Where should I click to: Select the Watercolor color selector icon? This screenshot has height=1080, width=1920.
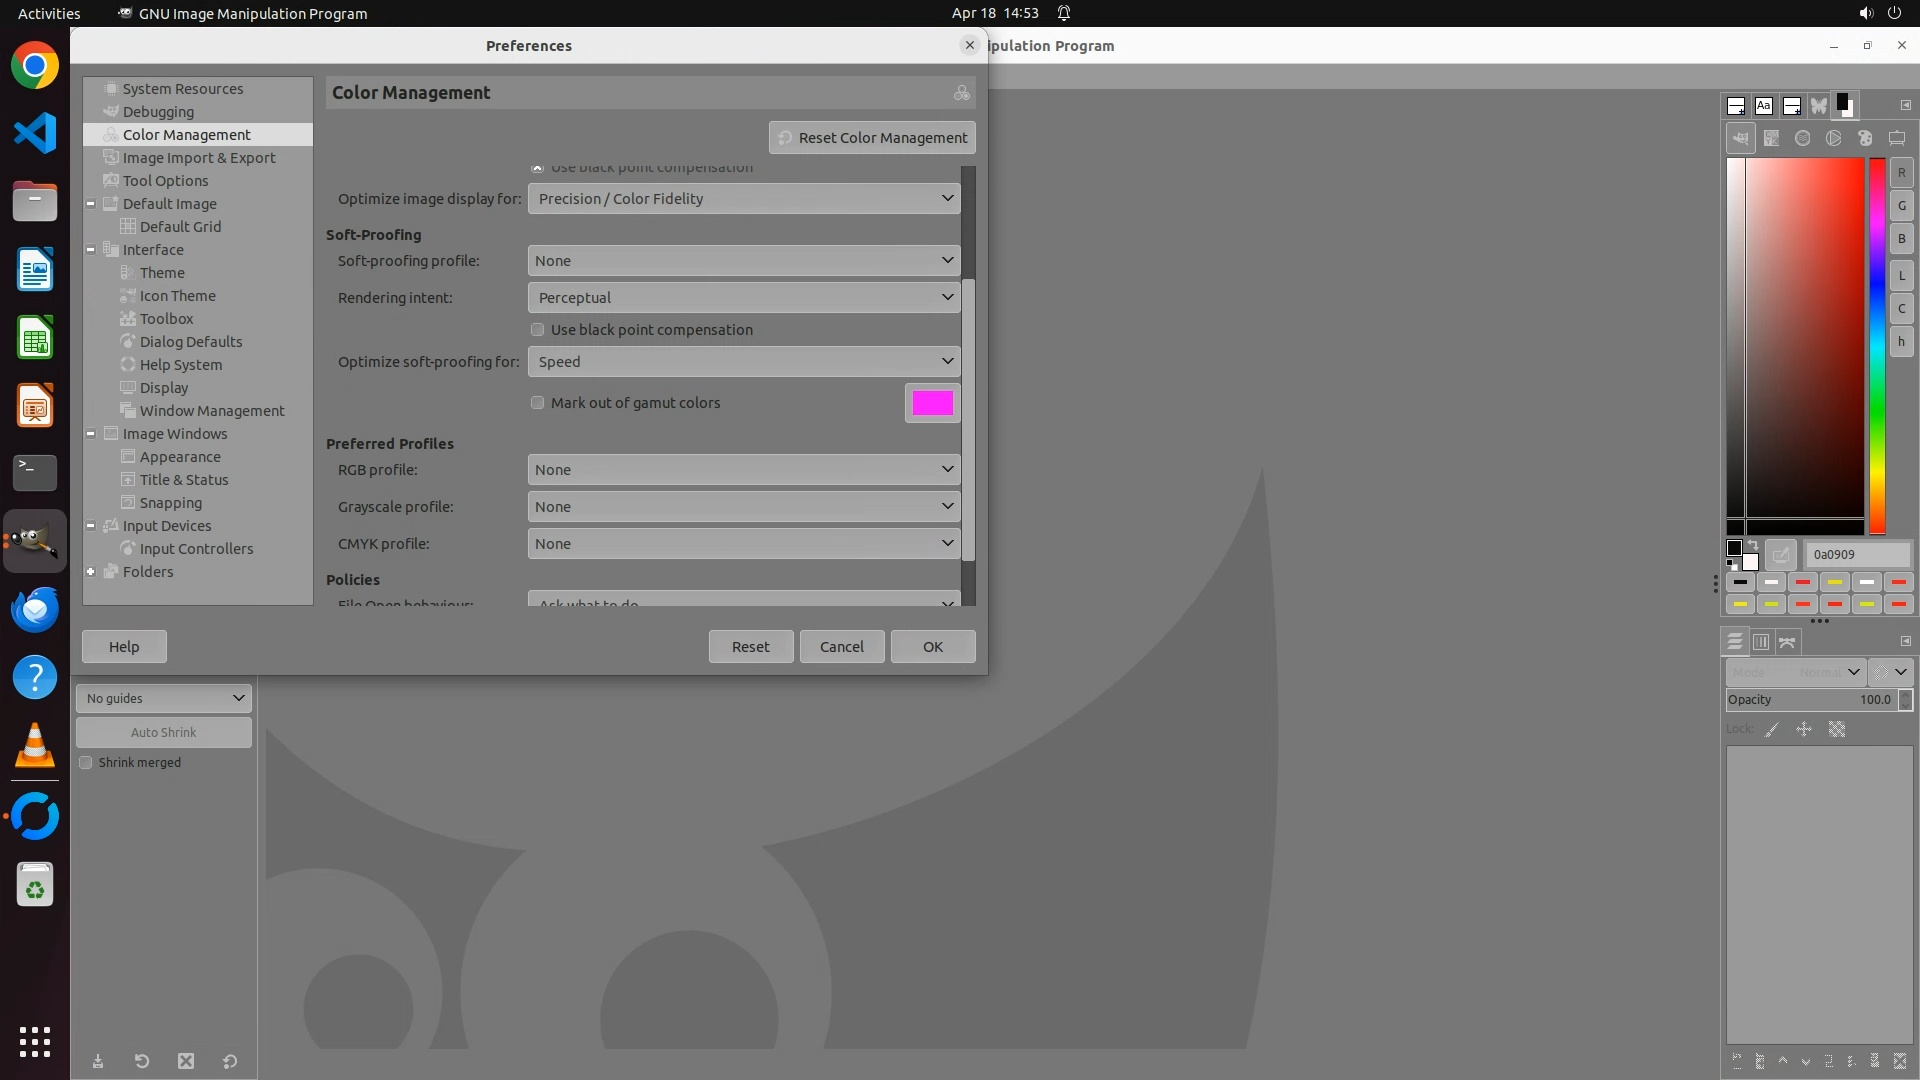(1802, 138)
